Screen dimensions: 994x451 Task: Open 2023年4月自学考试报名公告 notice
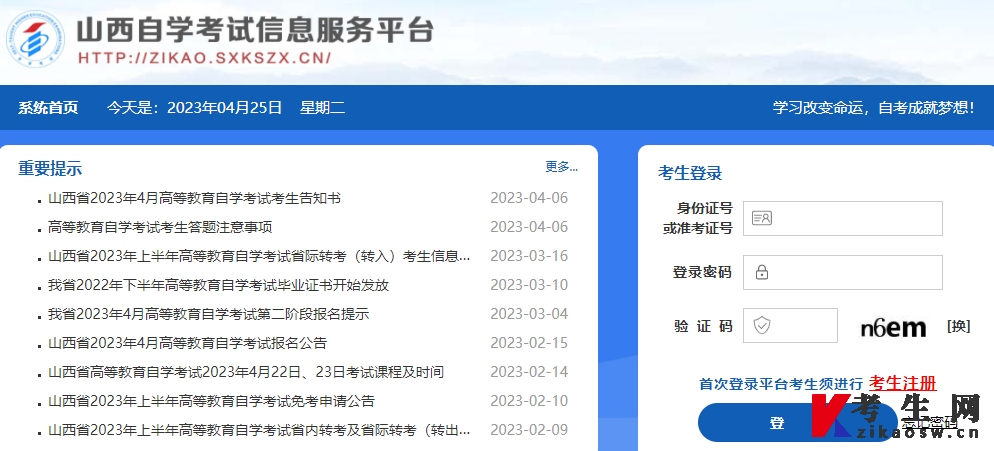(187, 343)
